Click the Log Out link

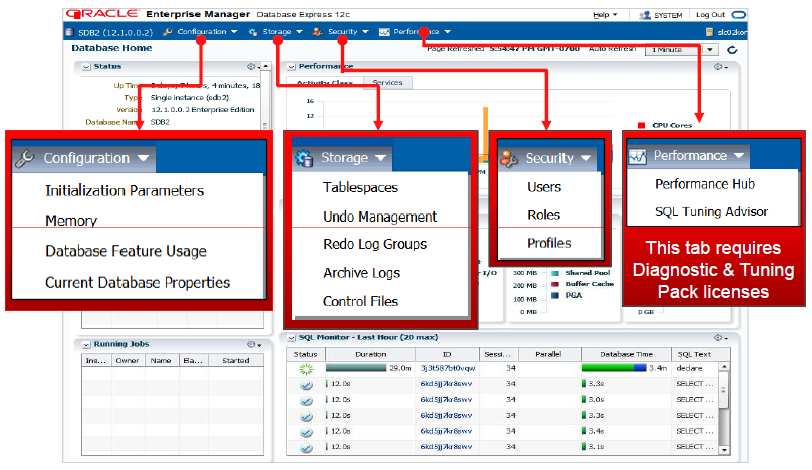(710, 15)
